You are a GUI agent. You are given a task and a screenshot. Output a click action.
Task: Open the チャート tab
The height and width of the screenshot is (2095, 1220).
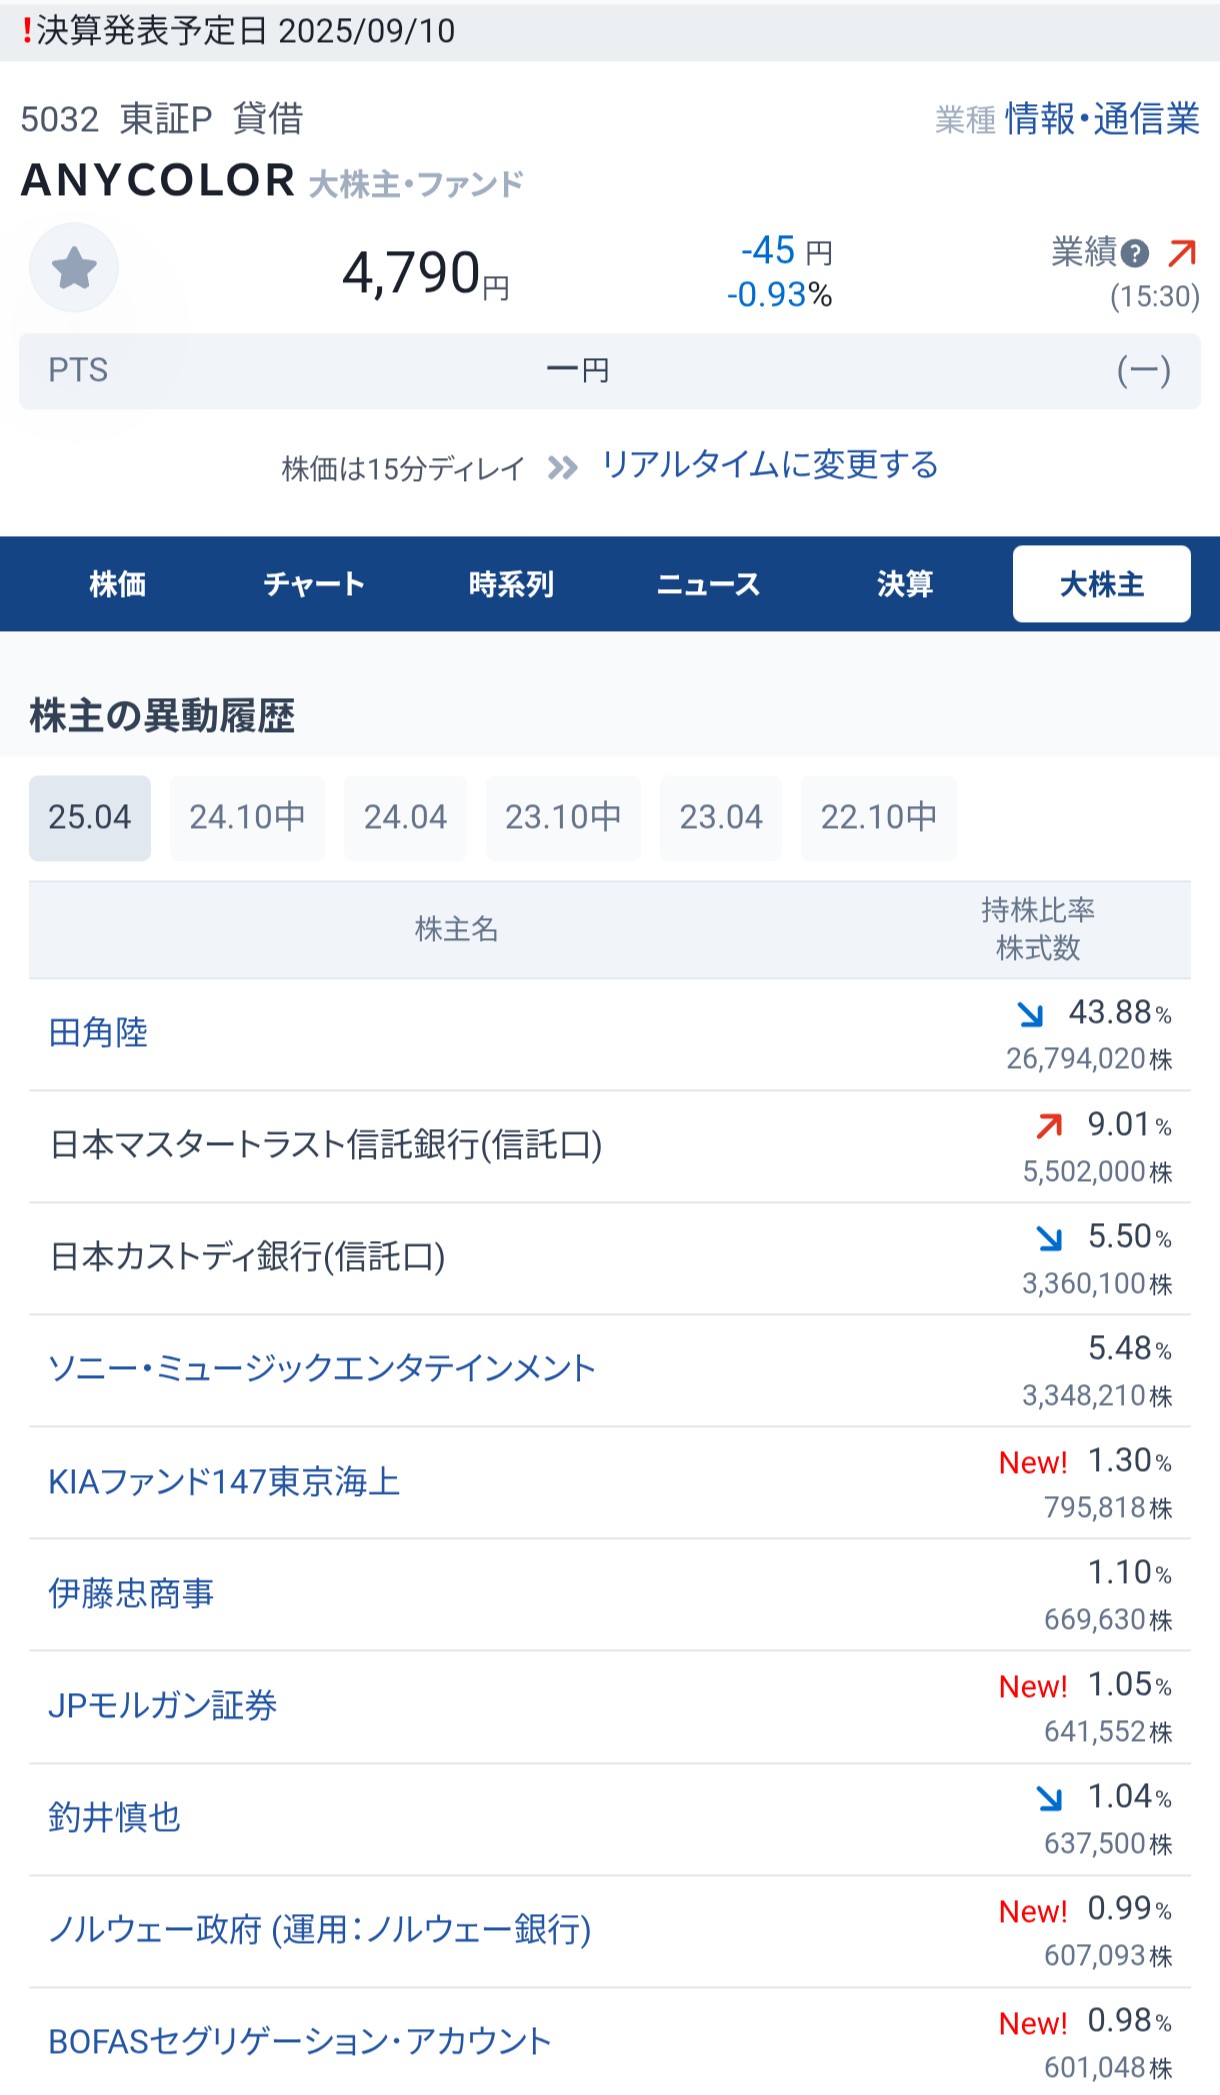coord(314,584)
